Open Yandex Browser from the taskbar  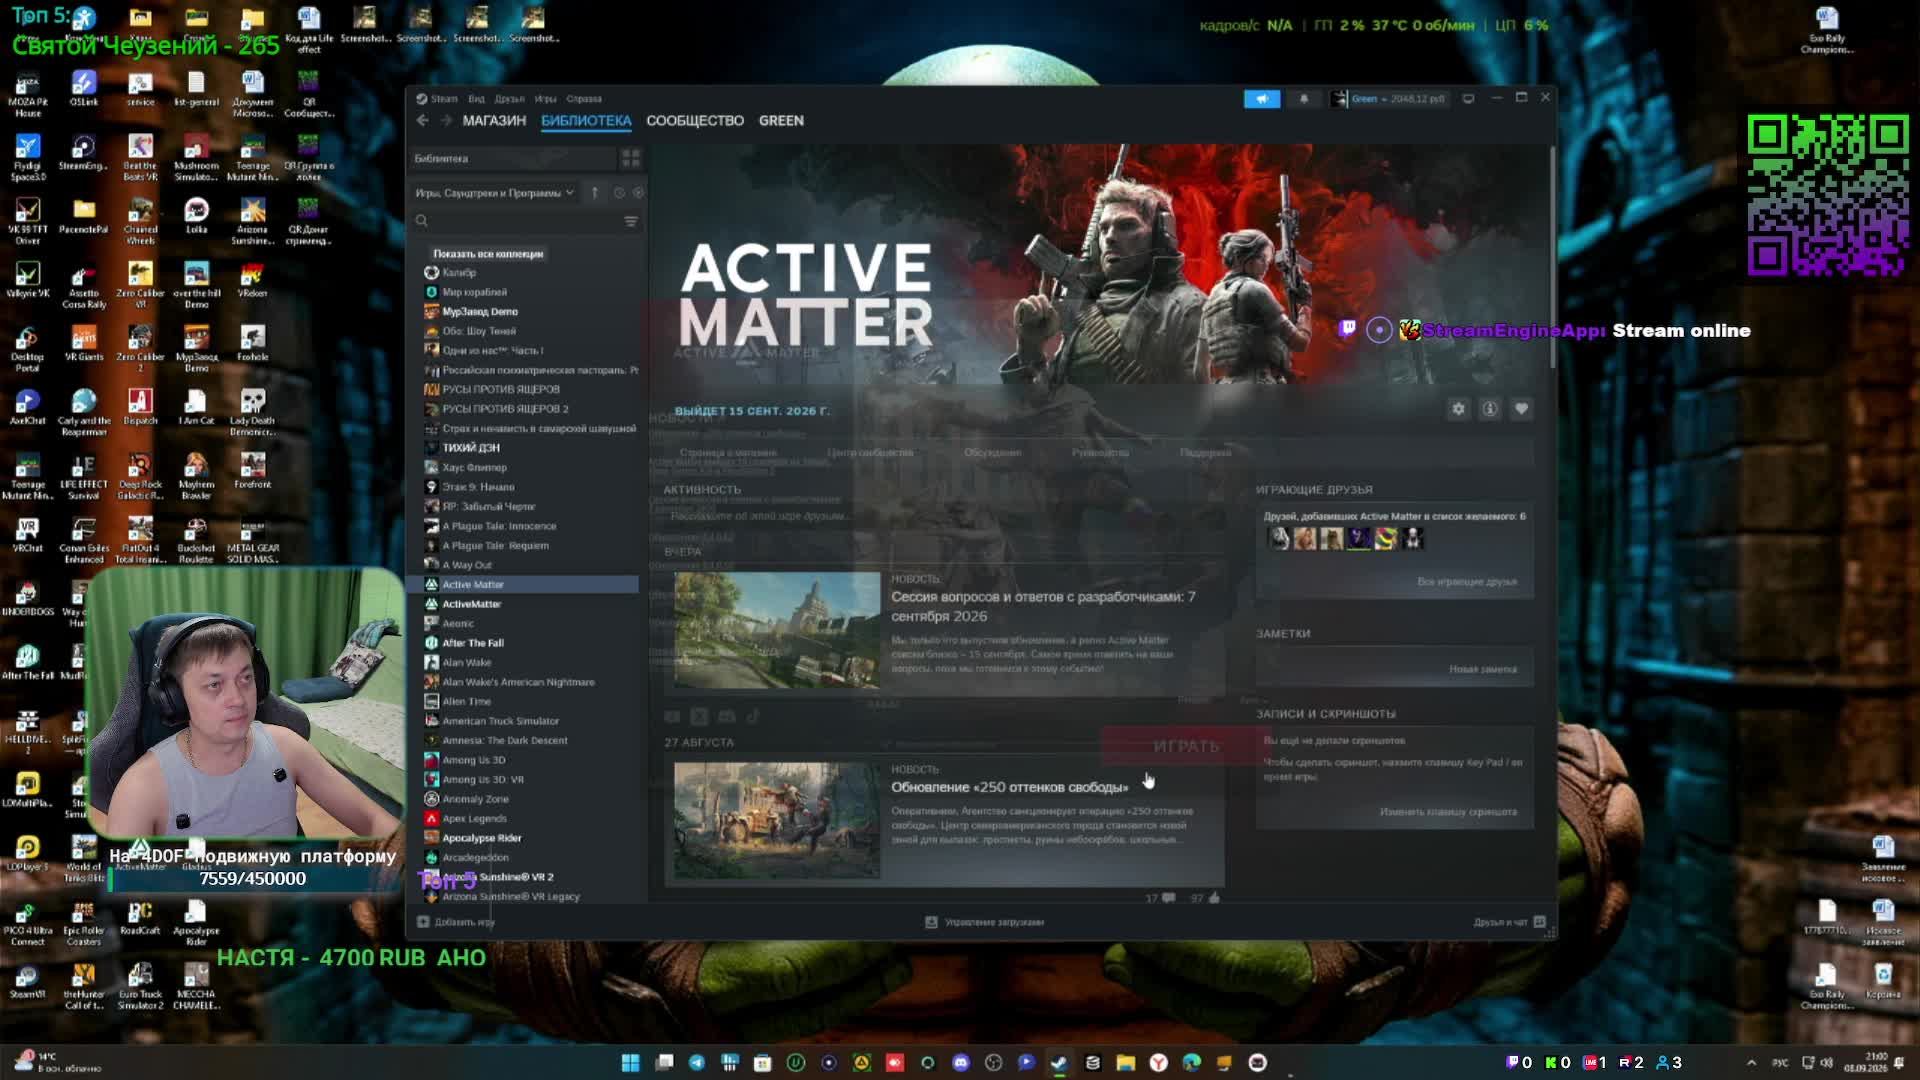point(1159,1062)
